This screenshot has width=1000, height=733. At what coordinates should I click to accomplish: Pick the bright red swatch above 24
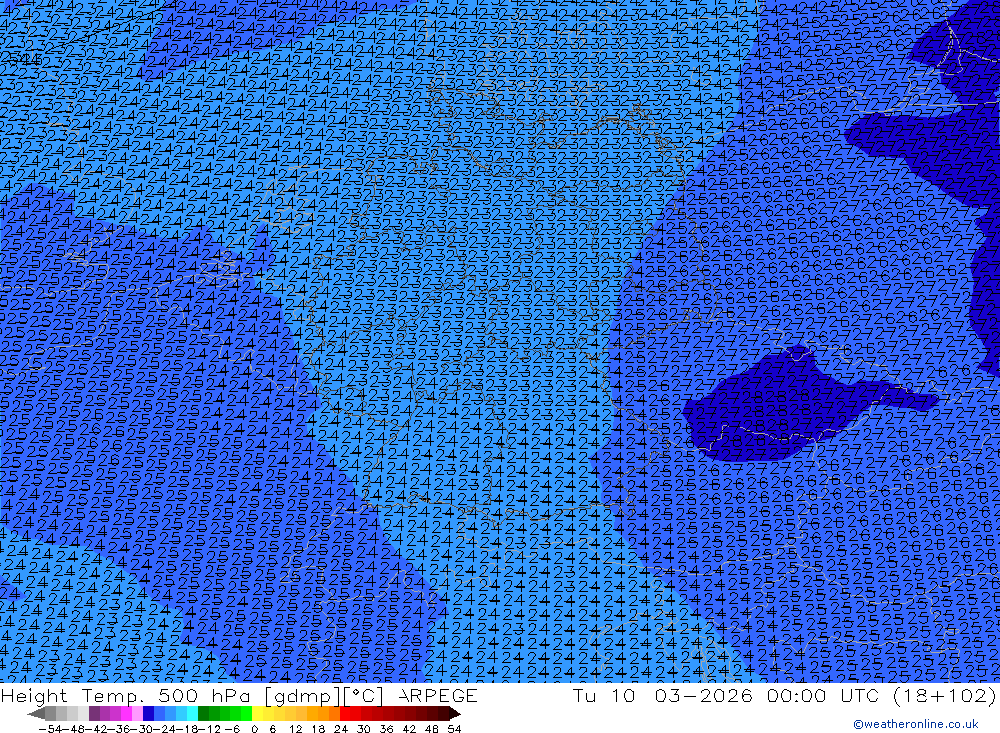click(345, 713)
